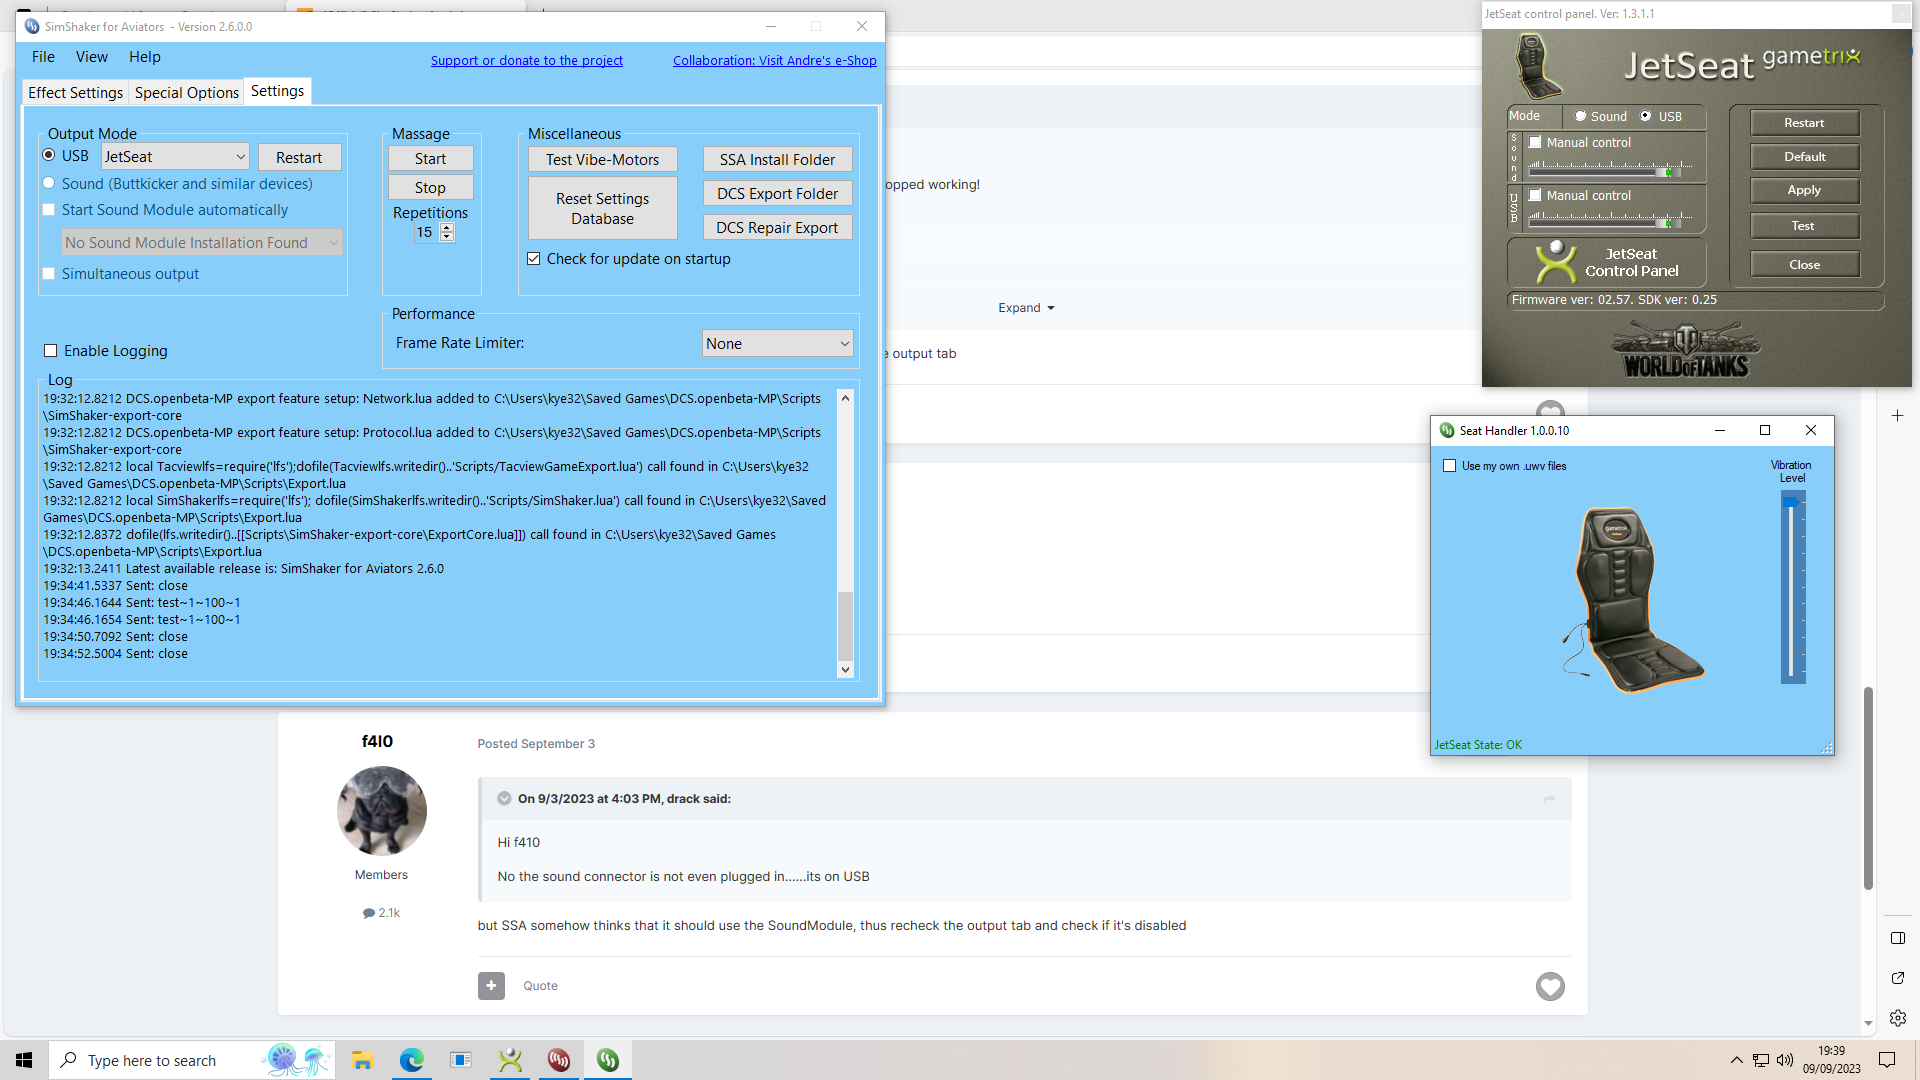Click the seat picture in Seat Handler

1634,599
